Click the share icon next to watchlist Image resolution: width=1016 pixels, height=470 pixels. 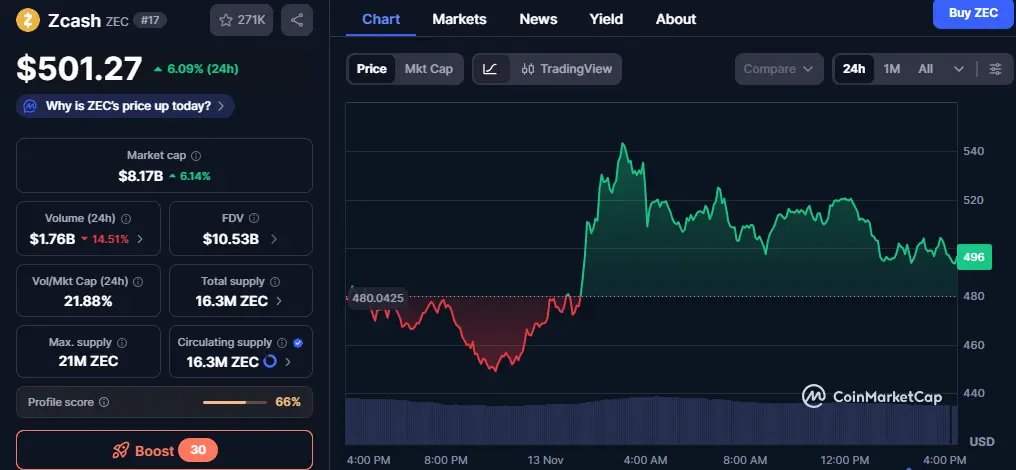(296, 20)
